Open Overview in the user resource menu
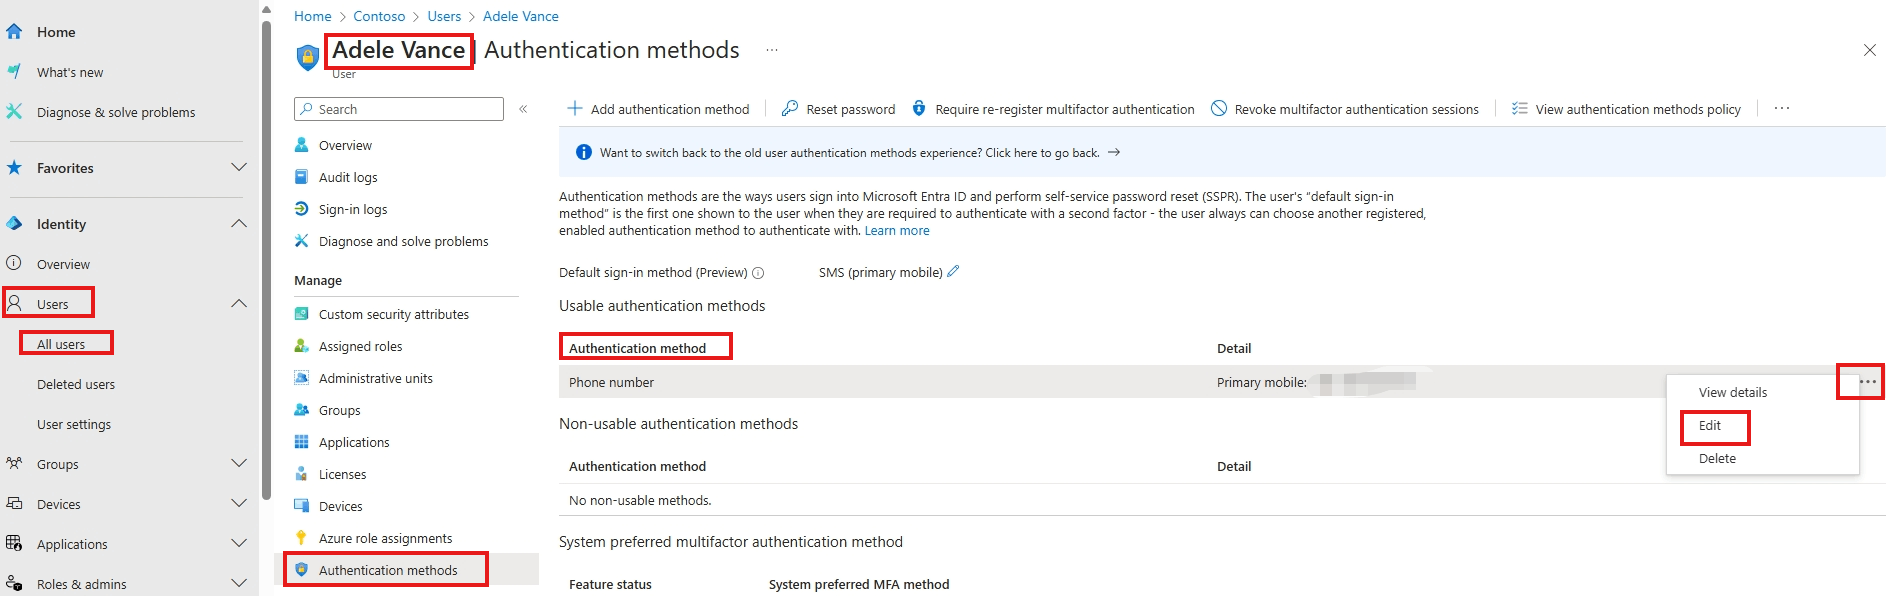The width and height of the screenshot is (1887, 596). tap(345, 145)
